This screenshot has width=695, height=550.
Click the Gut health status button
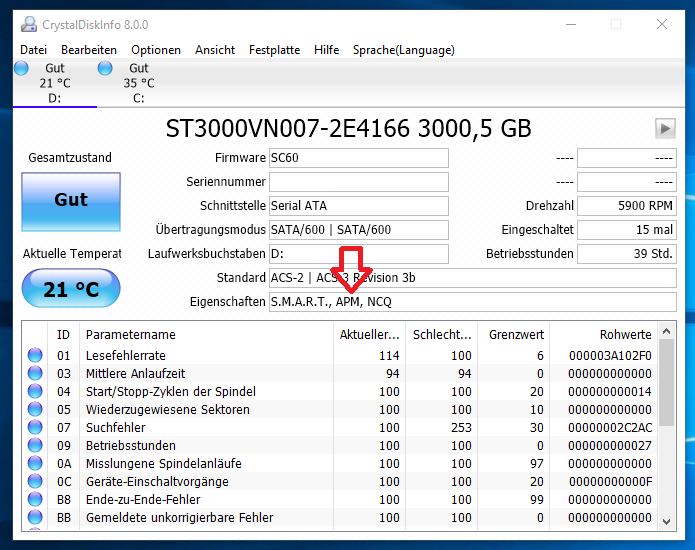click(x=71, y=202)
